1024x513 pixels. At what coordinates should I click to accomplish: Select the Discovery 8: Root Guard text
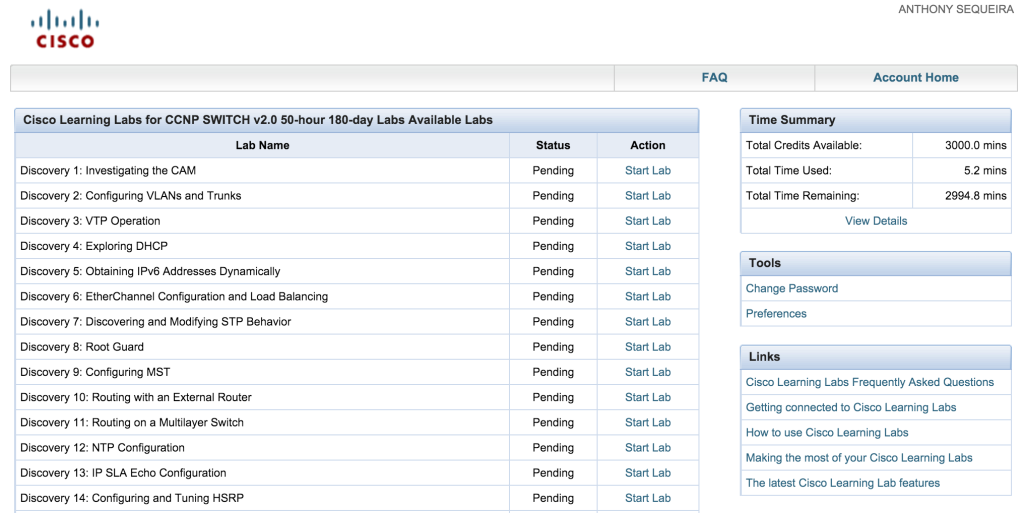point(82,347)
